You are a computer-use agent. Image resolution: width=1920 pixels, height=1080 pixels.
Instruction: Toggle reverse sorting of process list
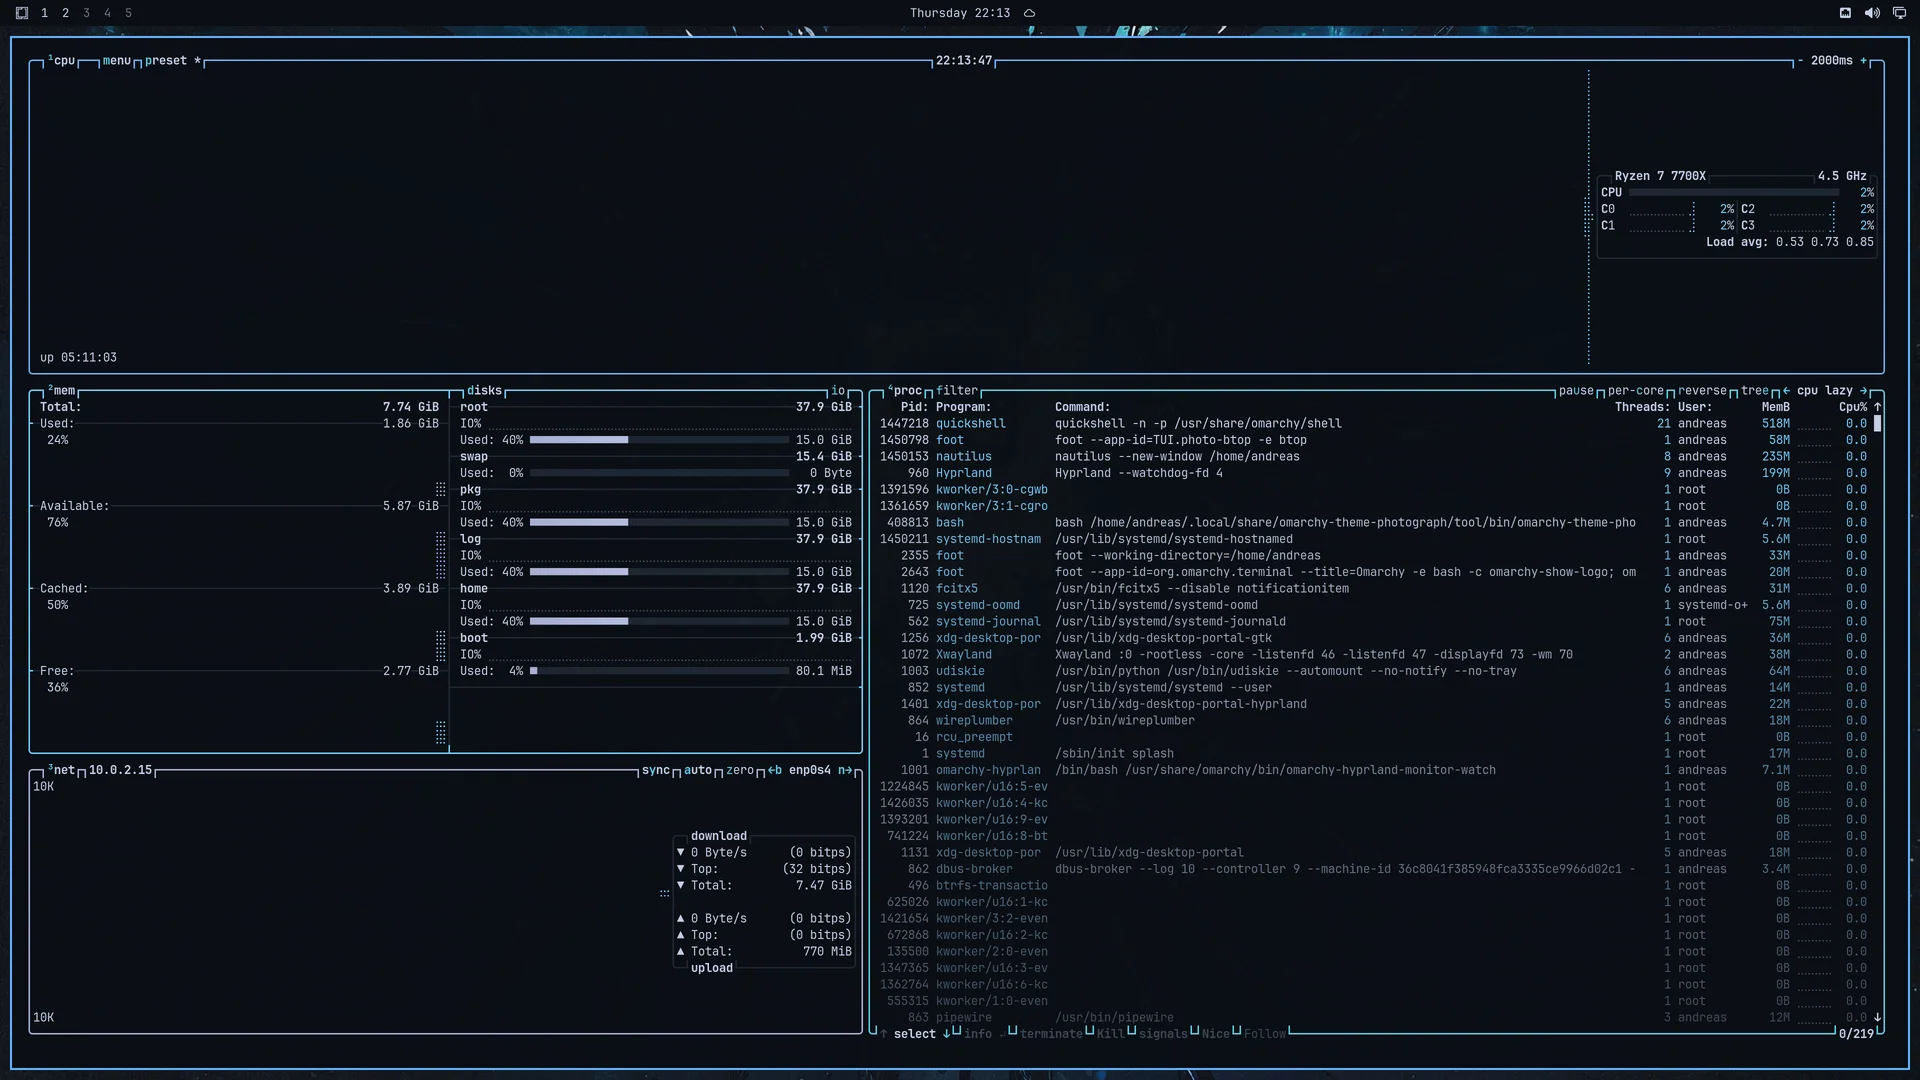1702,391
